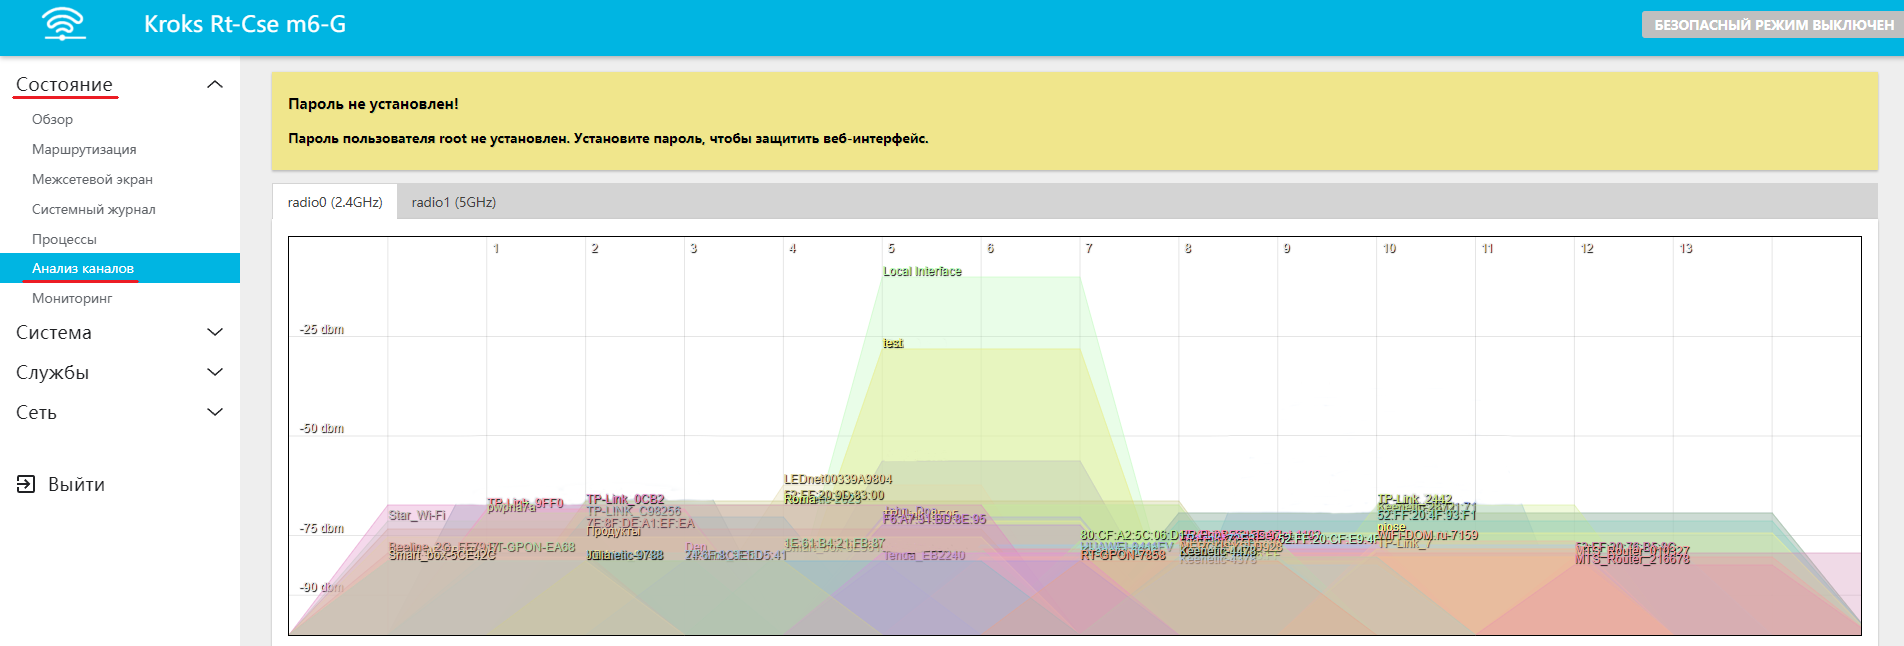Open Системный журнал system log
Image resolution: width=1904 pixels, height=646 pixels.
[x=93, y=209]
